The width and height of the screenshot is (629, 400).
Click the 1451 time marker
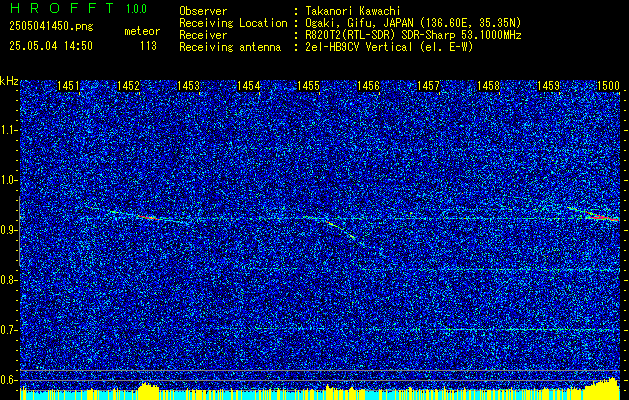click(x=69, y=86)
